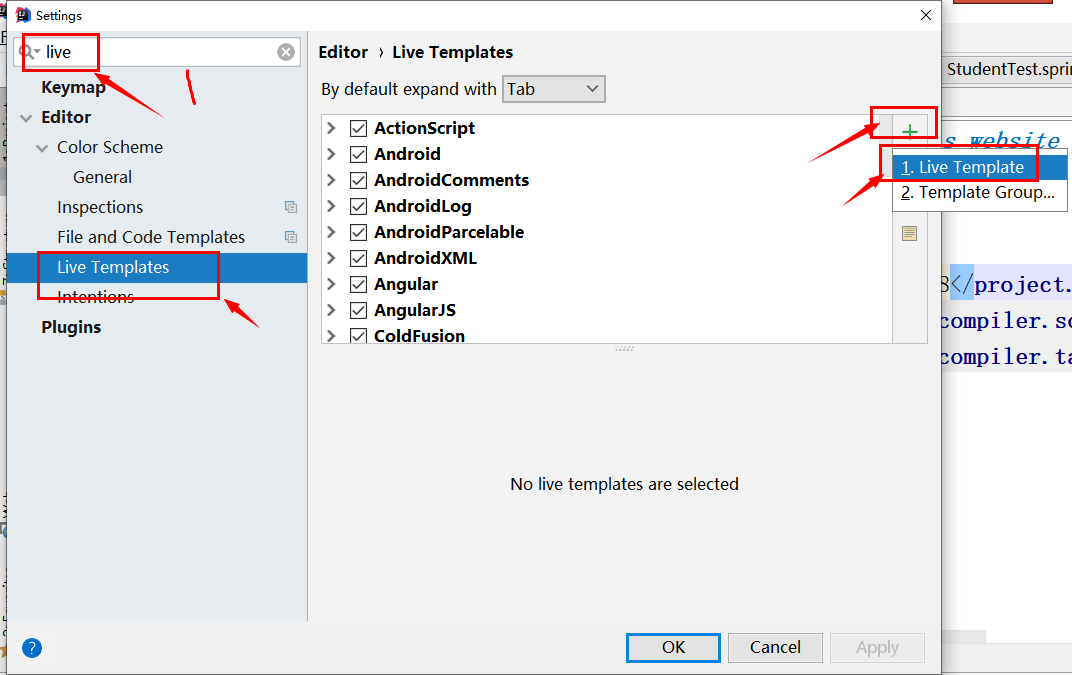This screenshot has width=1072, height=675.
Task: Expand the Android template group arrow
Action: click(x=331, y=154)
